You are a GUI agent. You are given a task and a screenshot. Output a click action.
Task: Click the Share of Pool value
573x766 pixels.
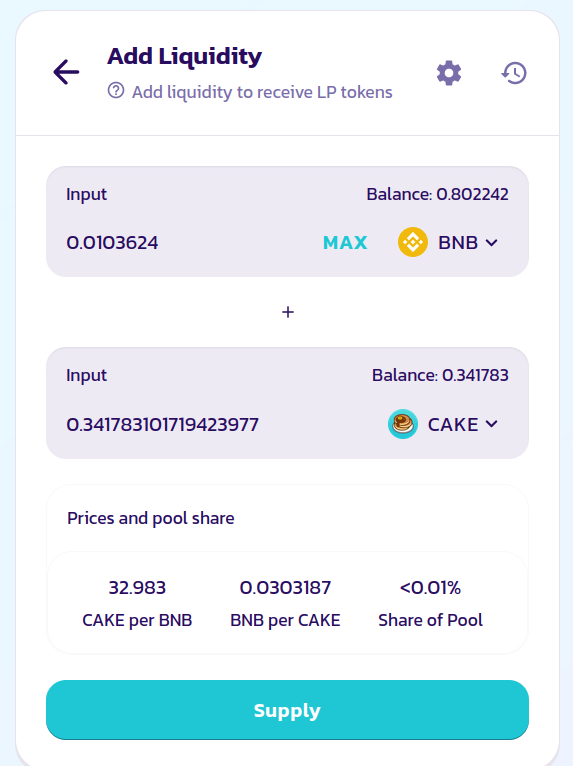click(x=430, y=588)
